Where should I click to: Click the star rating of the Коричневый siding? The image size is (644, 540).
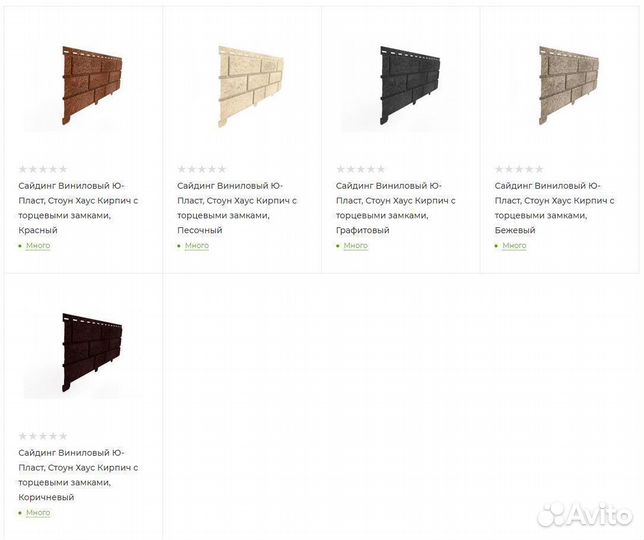tap(43, 436)
